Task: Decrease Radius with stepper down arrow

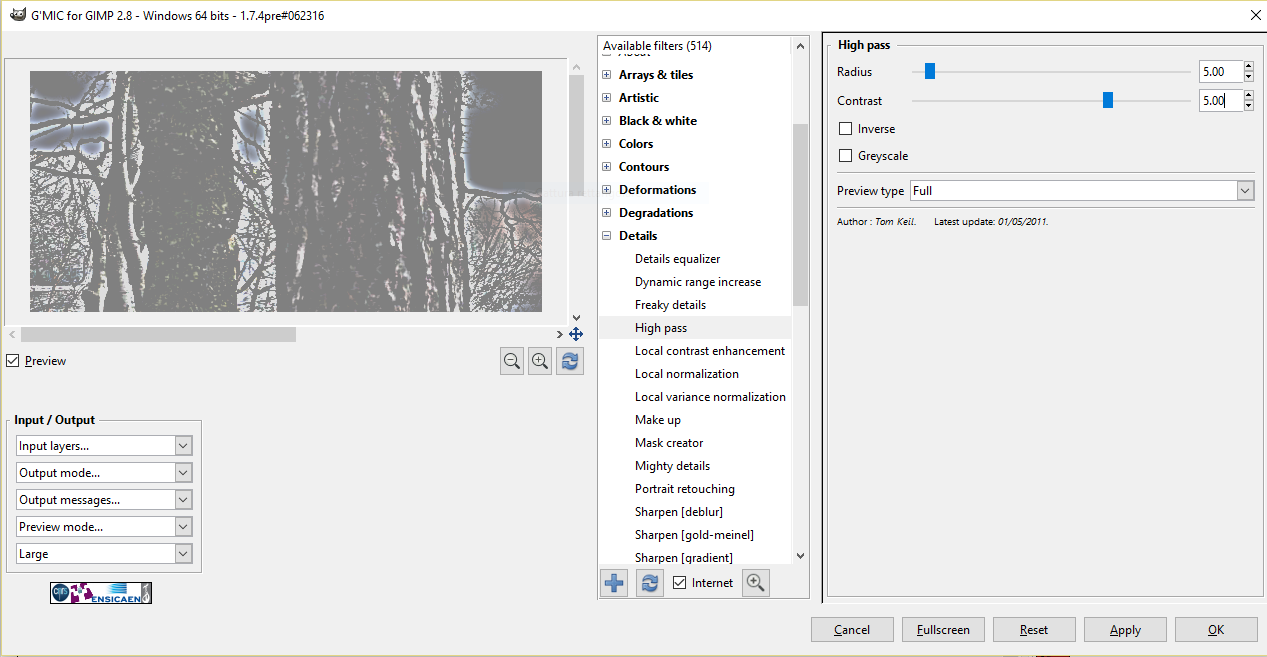Action: [1248, 77]
